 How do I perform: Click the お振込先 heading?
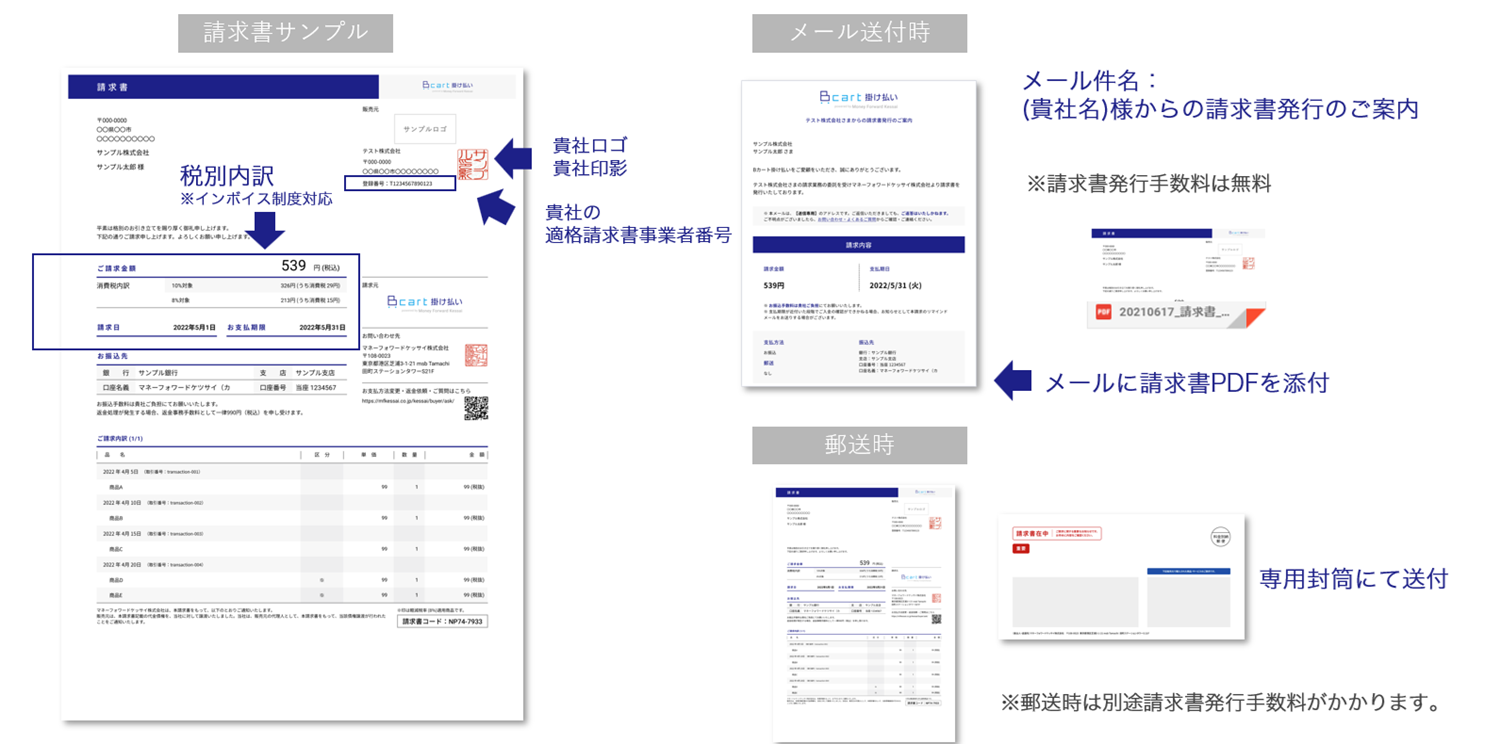pos(112,355)
